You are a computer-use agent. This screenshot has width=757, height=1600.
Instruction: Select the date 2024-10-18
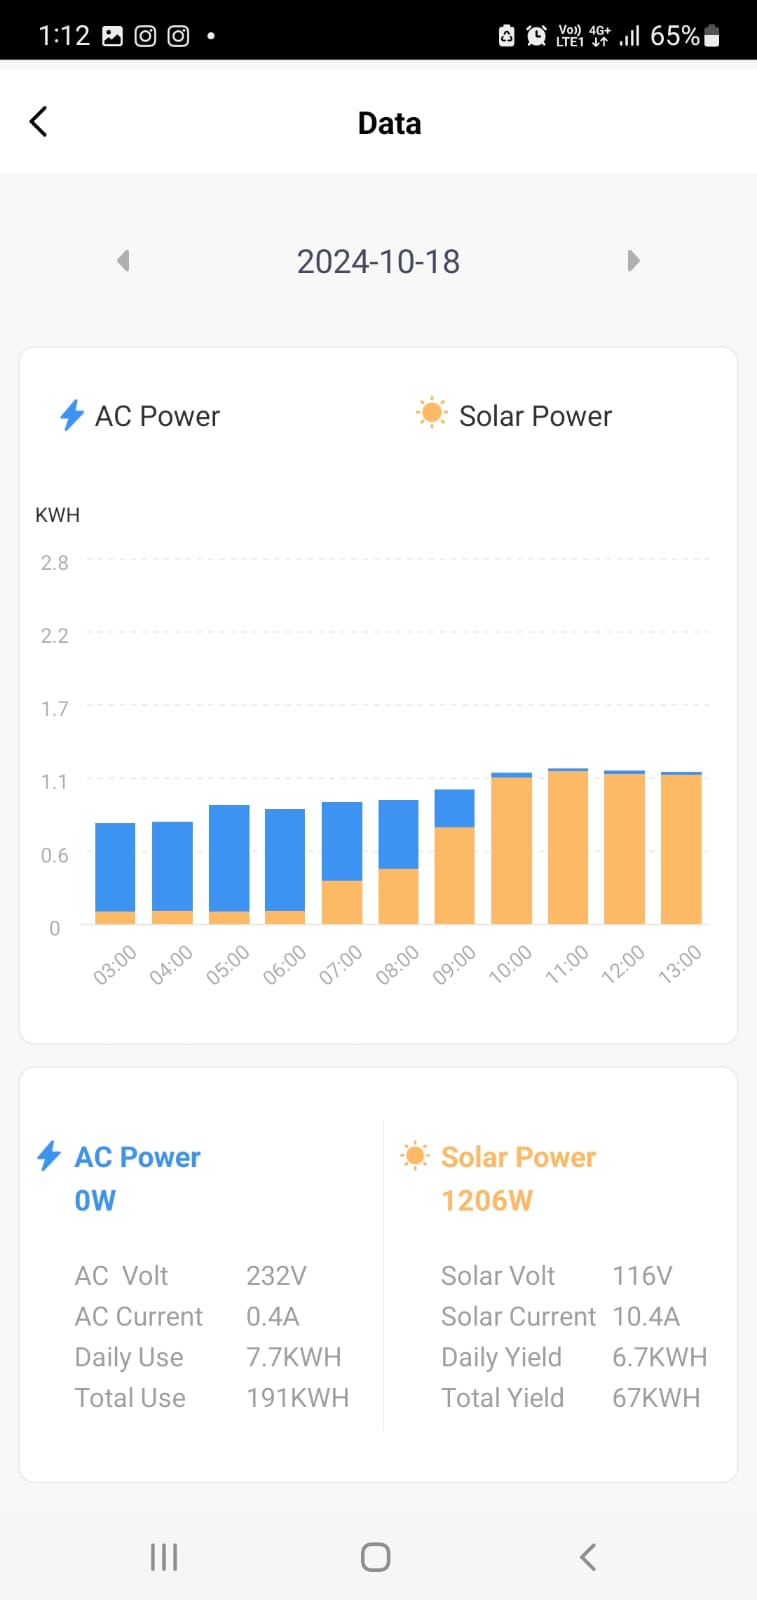pos(378,262)
